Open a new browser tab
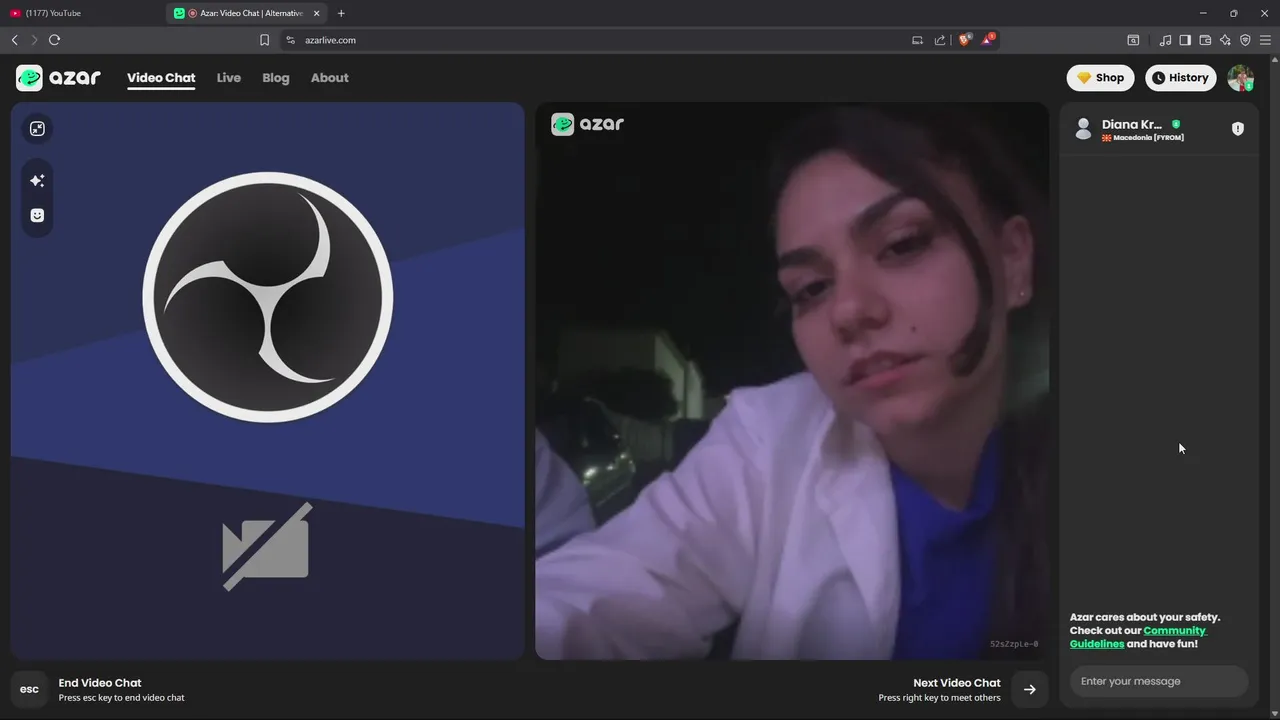 (x=341, y=13)
